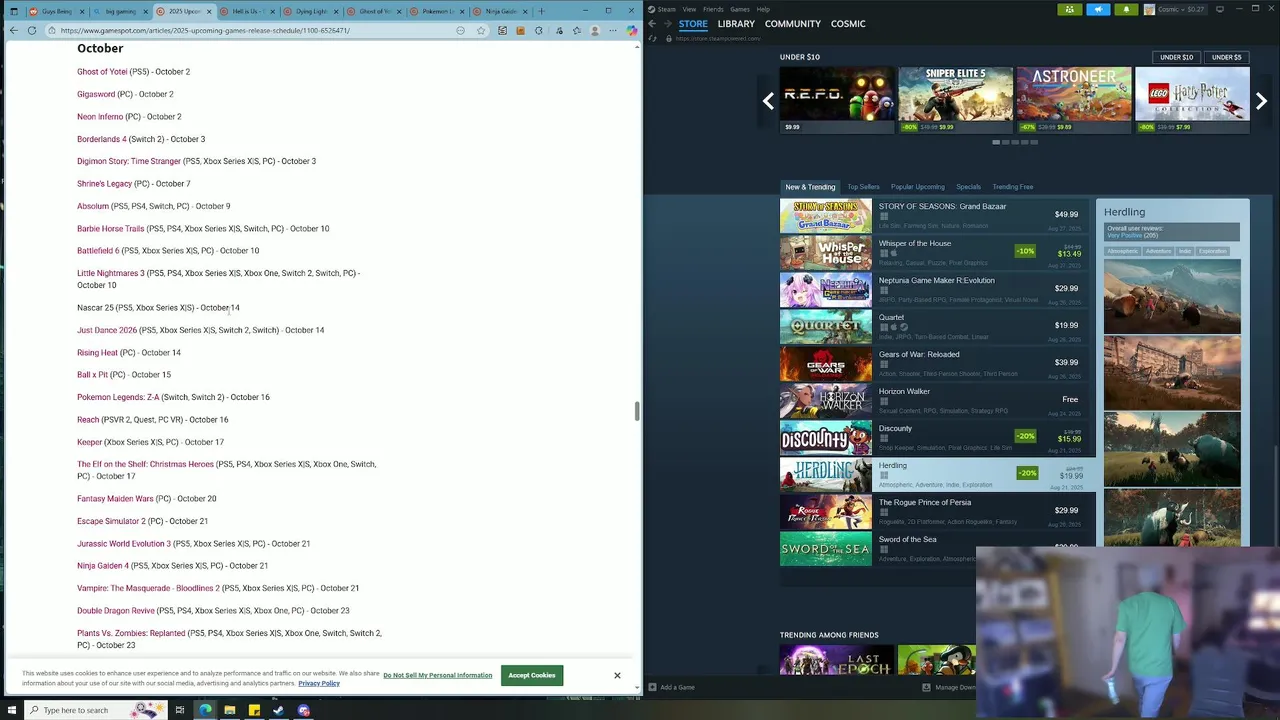Open the View menu in Steam
The image size is (1280, 720).
[x=689, y=9]
